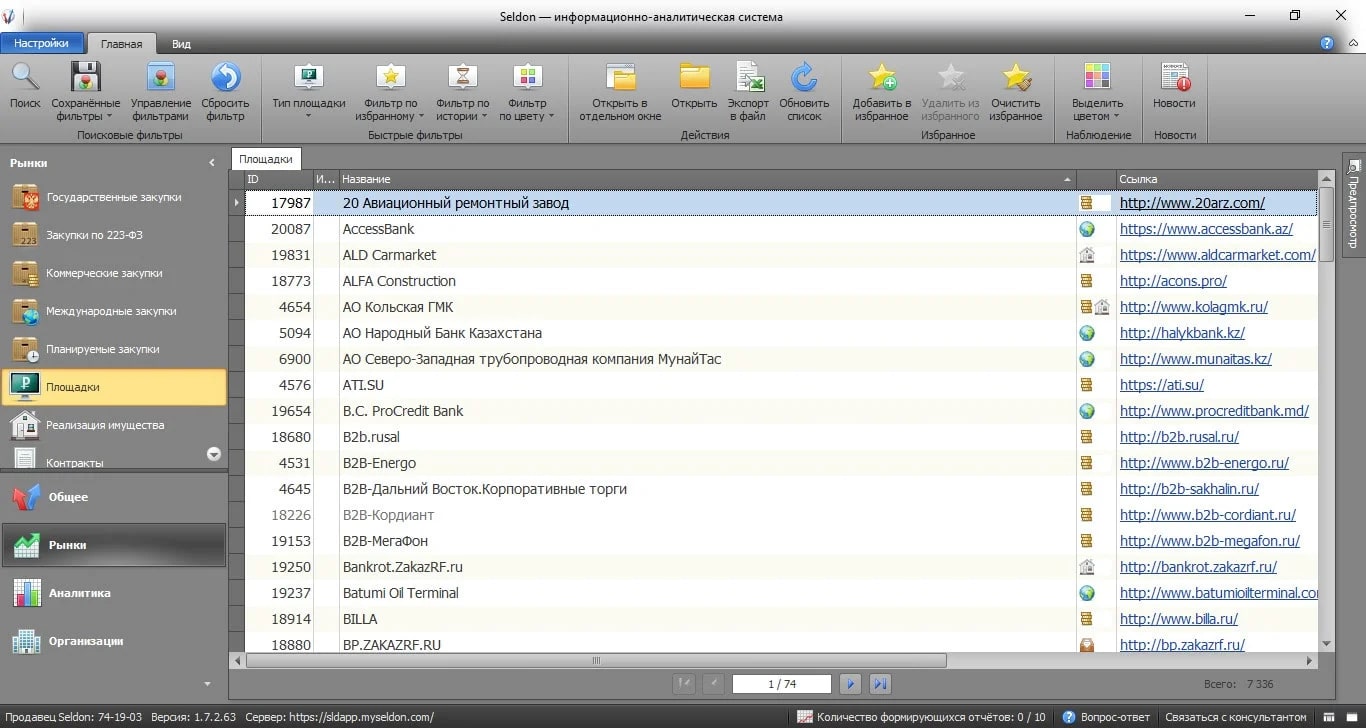Switch to the Вид ribbon tab
1366x728 pixels.
point(181,44)
